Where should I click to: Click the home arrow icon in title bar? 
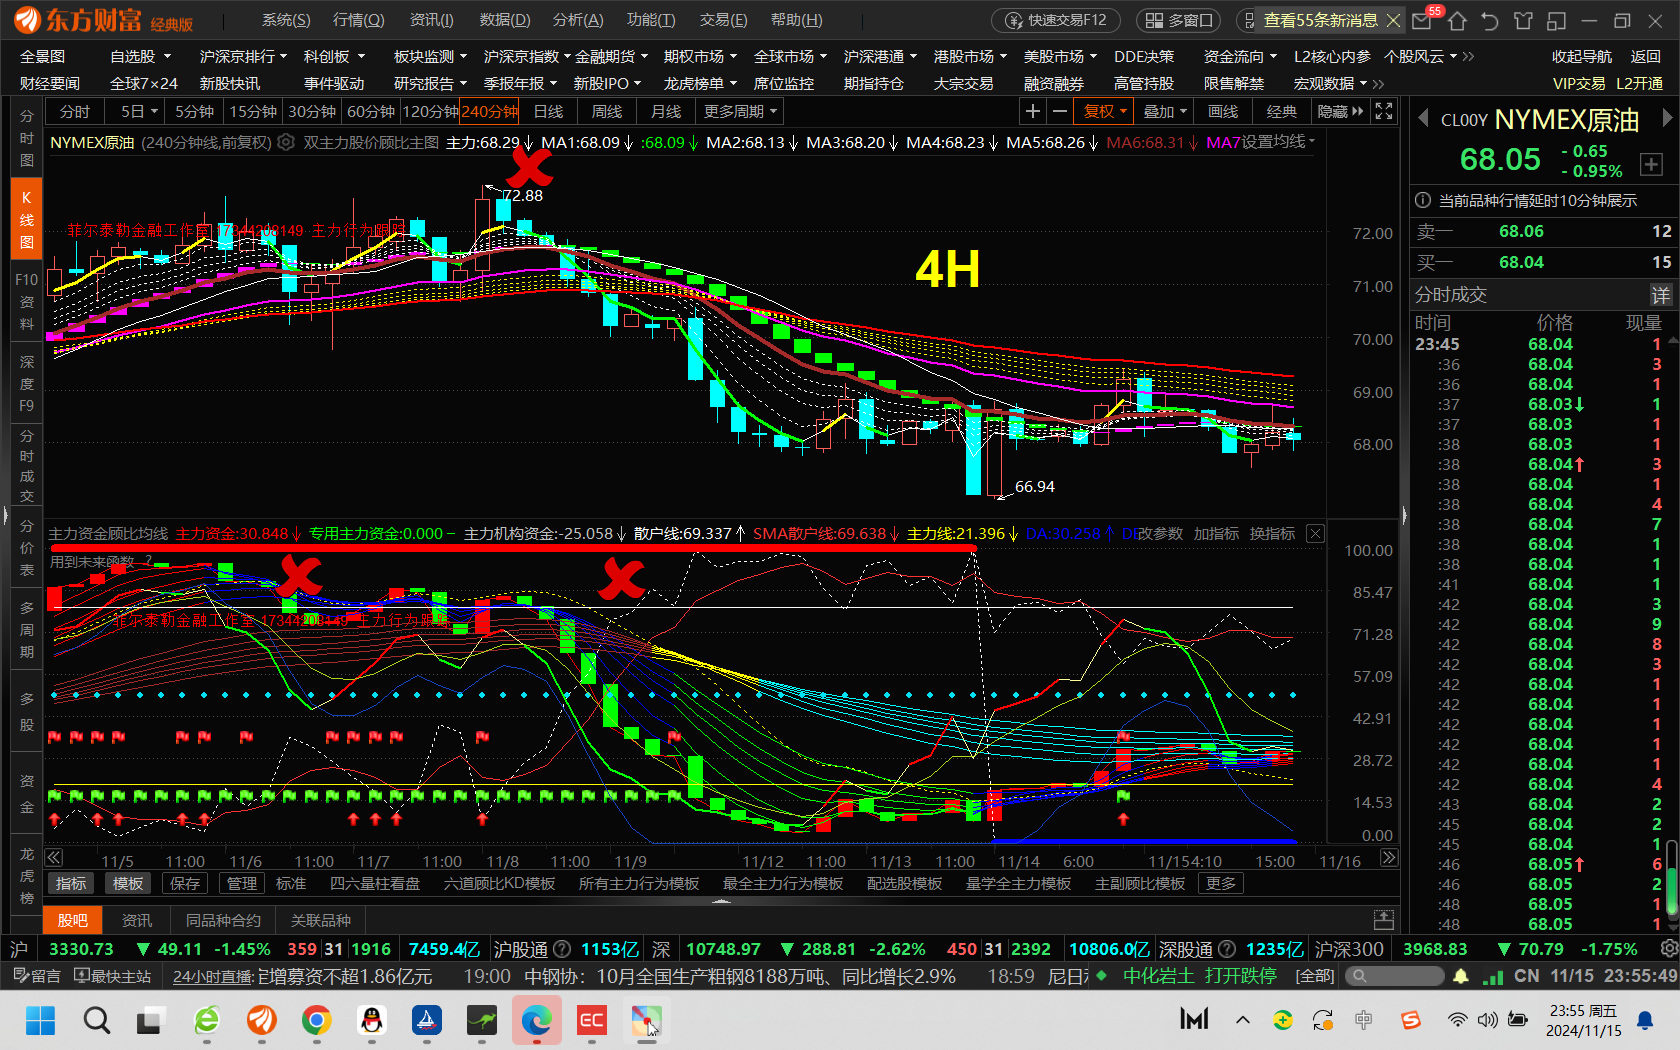pos(1457,20)
